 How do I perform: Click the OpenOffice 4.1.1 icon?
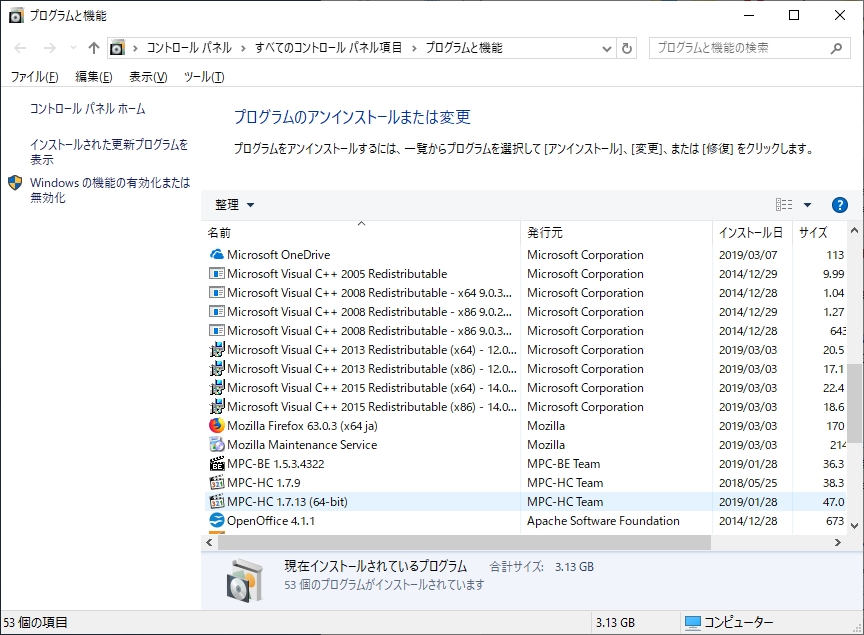coord(217,521)
